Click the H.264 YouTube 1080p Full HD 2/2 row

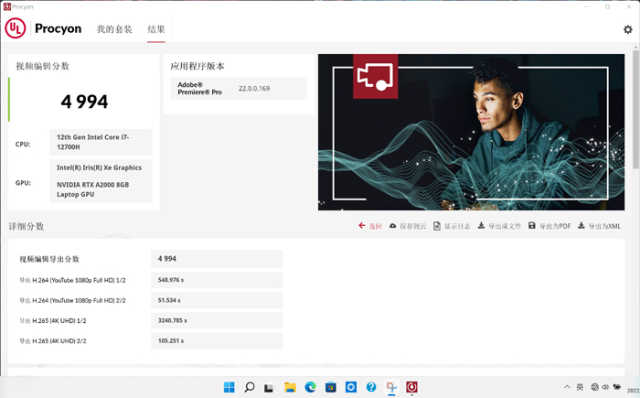pyautogui.click(x=151, y=300)
